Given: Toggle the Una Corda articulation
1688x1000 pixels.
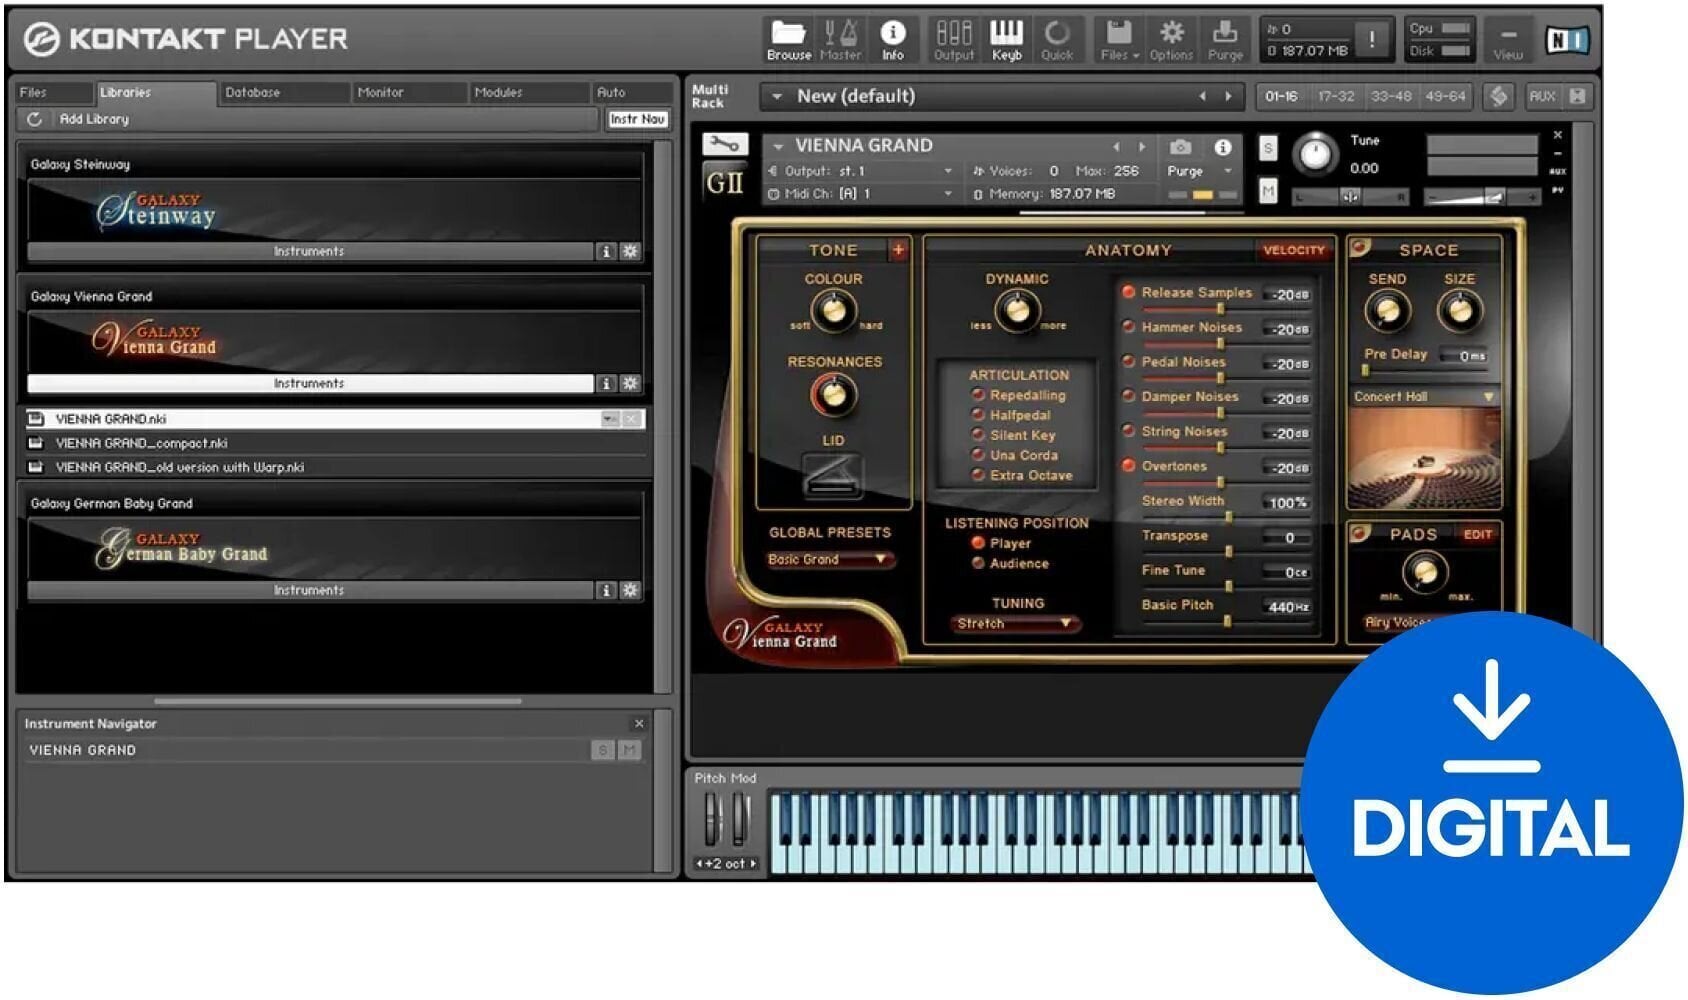Looking at the screenshot, I should click(979, 455).
